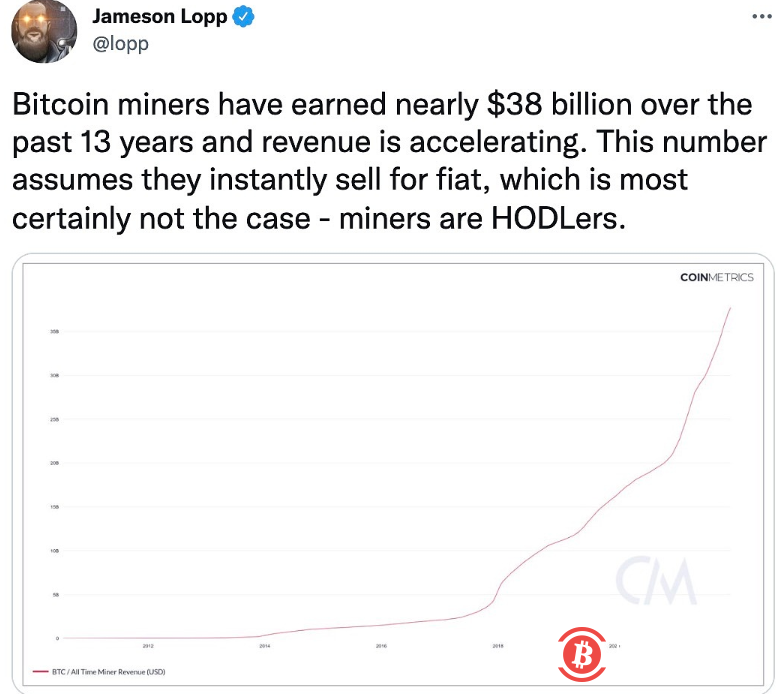776x694 pixels.
Task: Click the red legend line swatch
Action: click(41, 671)
